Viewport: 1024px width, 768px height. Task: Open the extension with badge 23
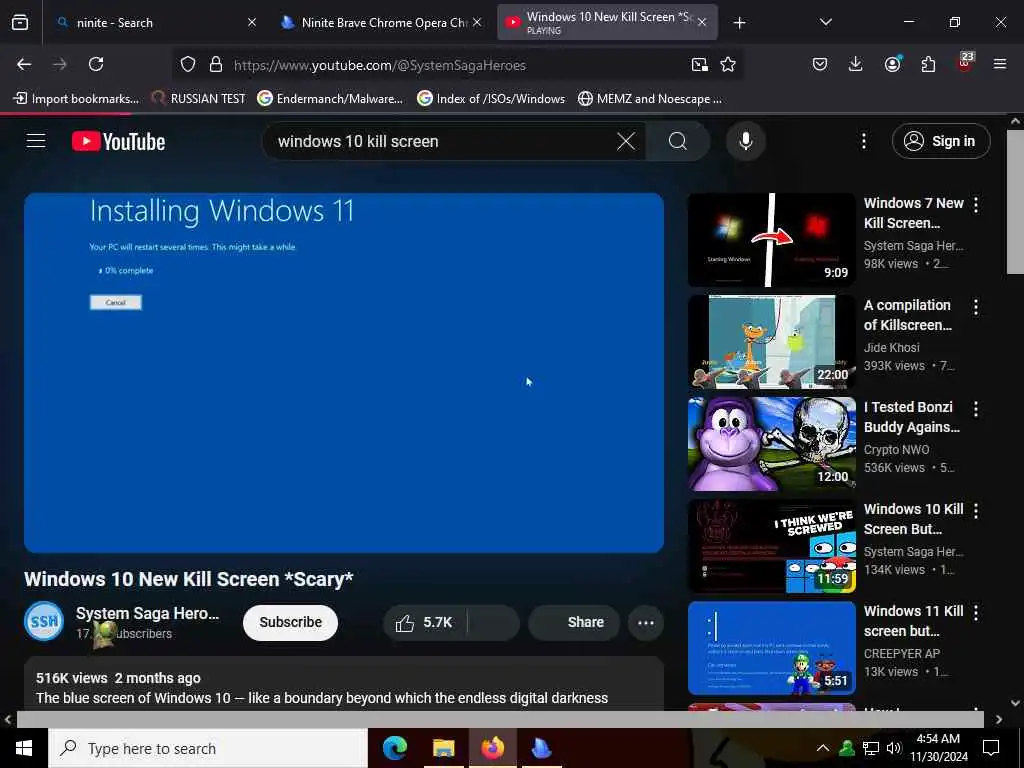coord(965,63)
